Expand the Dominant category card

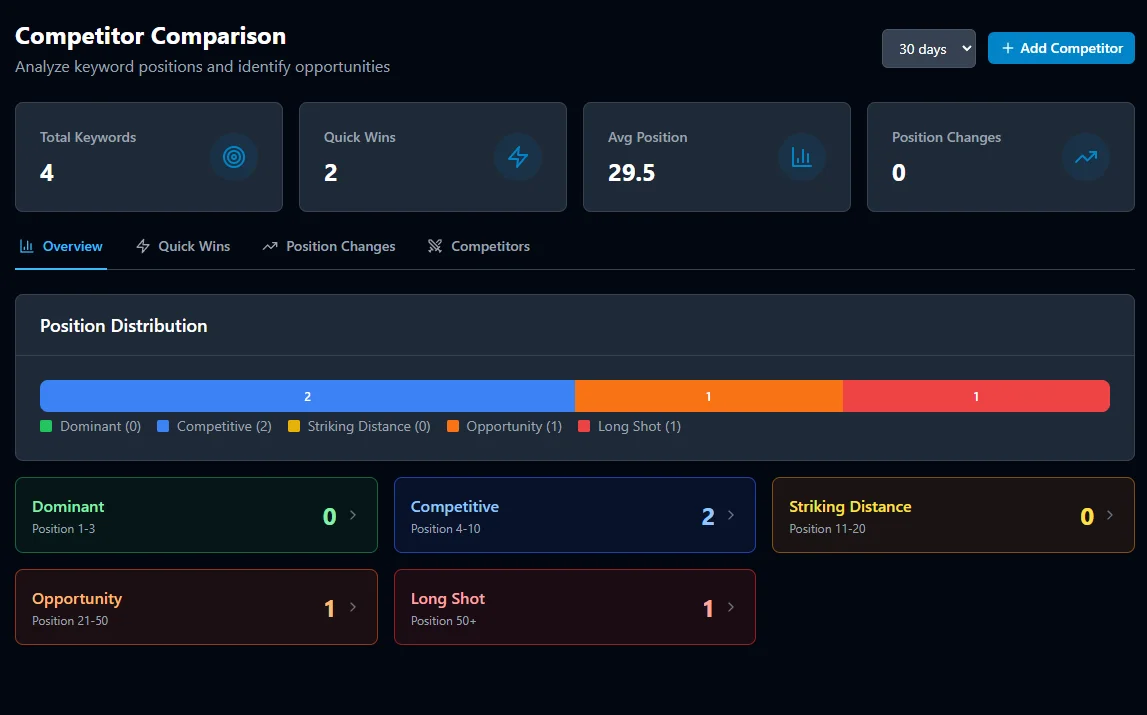(x=196, y=515)
